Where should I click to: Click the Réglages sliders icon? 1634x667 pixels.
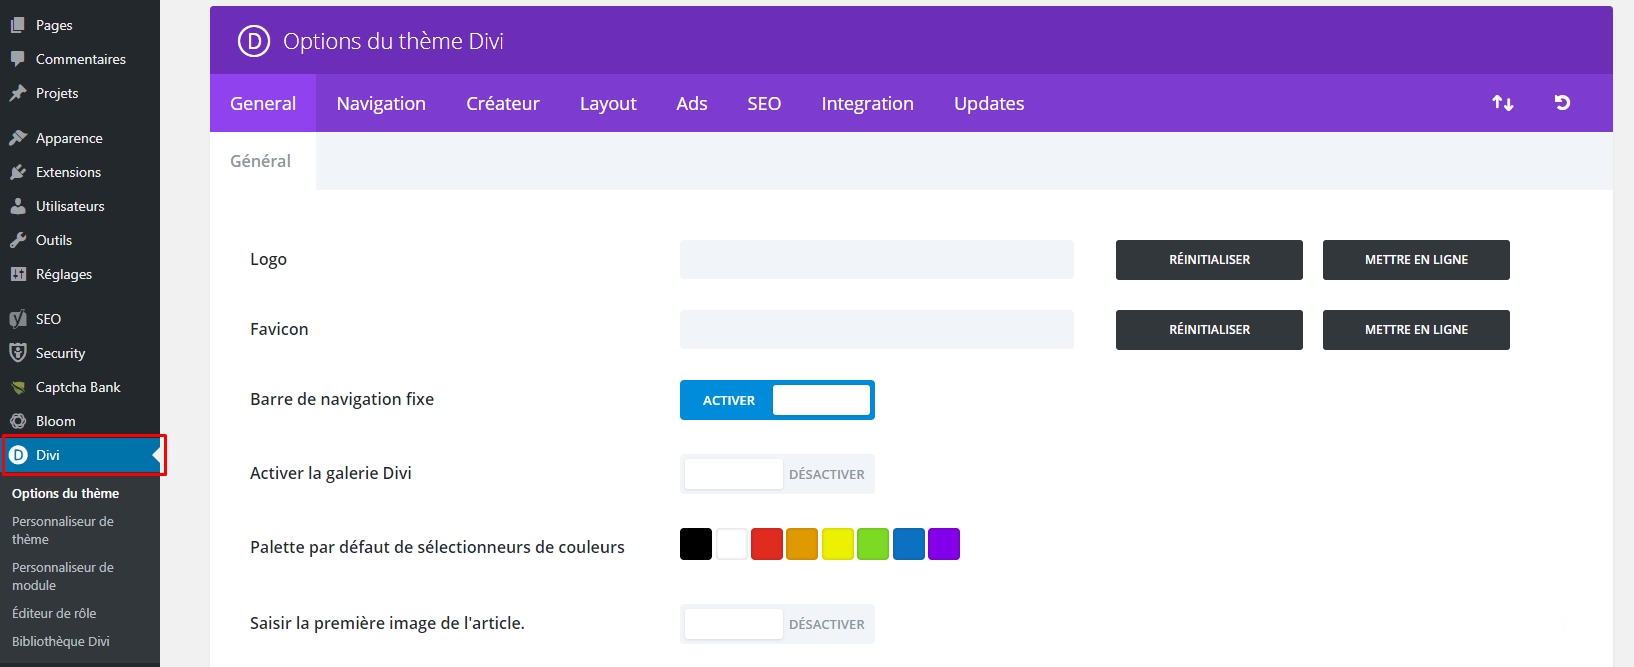point(18,274)
